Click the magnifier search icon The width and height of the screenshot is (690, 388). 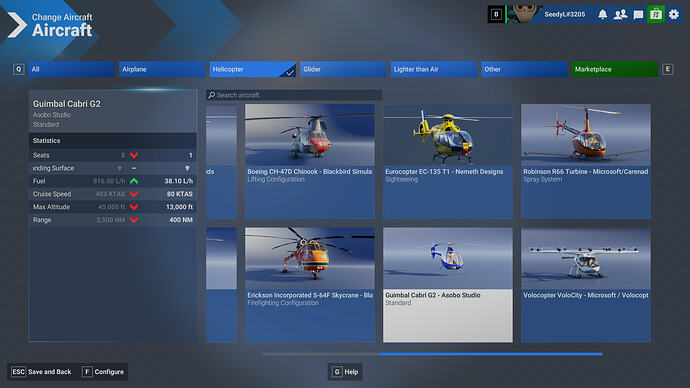(212, 95)
